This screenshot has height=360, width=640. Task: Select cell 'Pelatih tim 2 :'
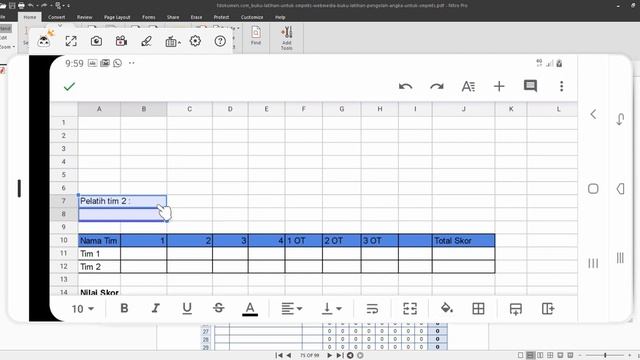(122, 201)
